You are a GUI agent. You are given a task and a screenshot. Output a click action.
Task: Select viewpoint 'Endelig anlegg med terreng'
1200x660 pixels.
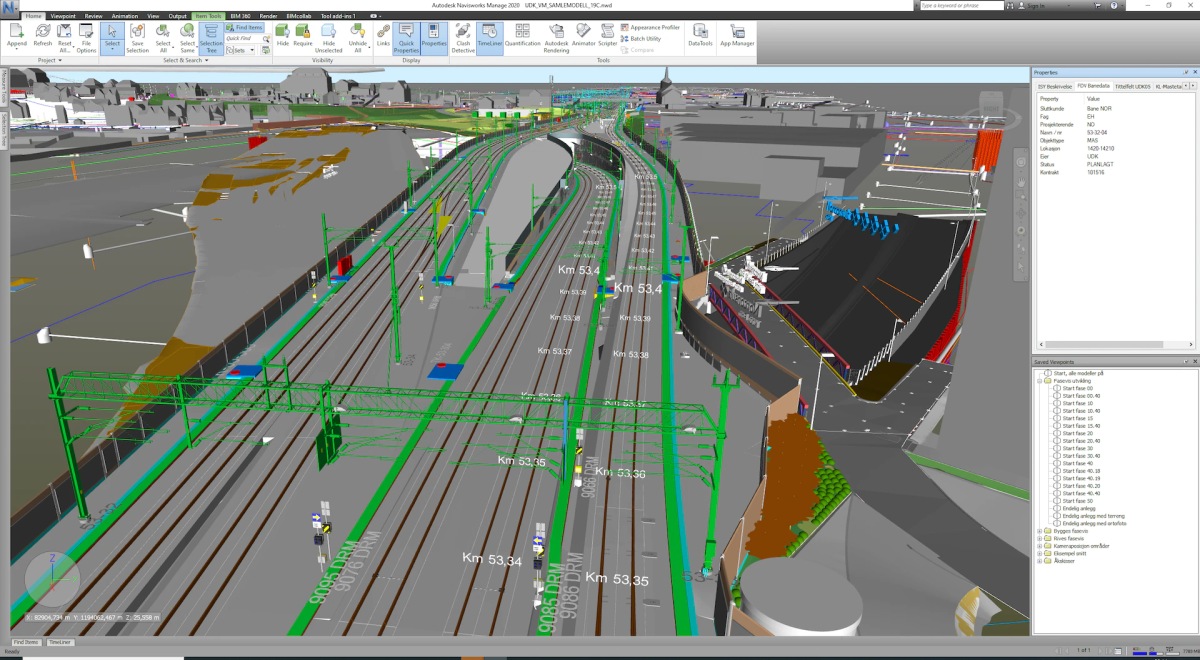[1093, 516]
